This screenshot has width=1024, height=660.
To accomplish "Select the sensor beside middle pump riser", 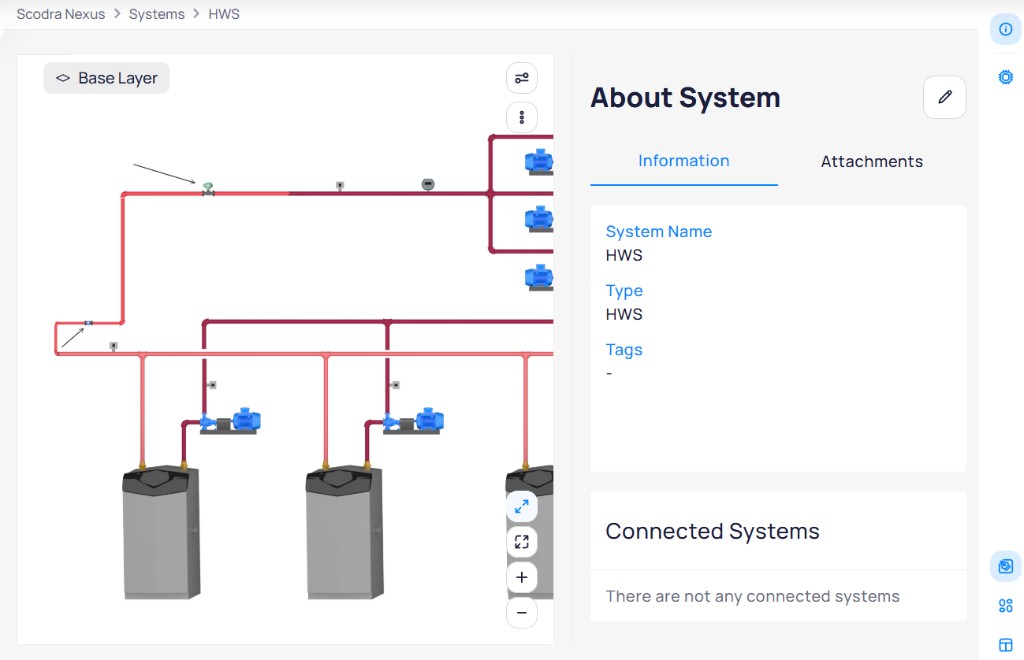I will point(395,385).
